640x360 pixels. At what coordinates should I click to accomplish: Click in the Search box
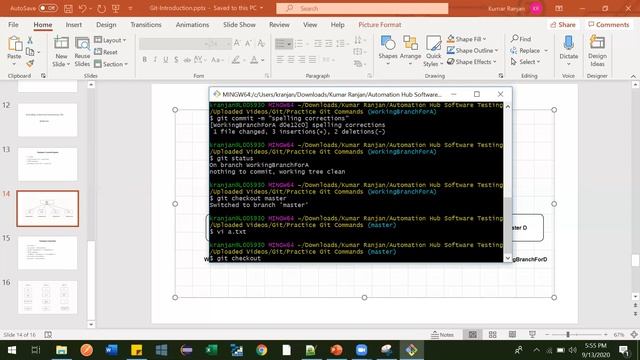(362, 8)
